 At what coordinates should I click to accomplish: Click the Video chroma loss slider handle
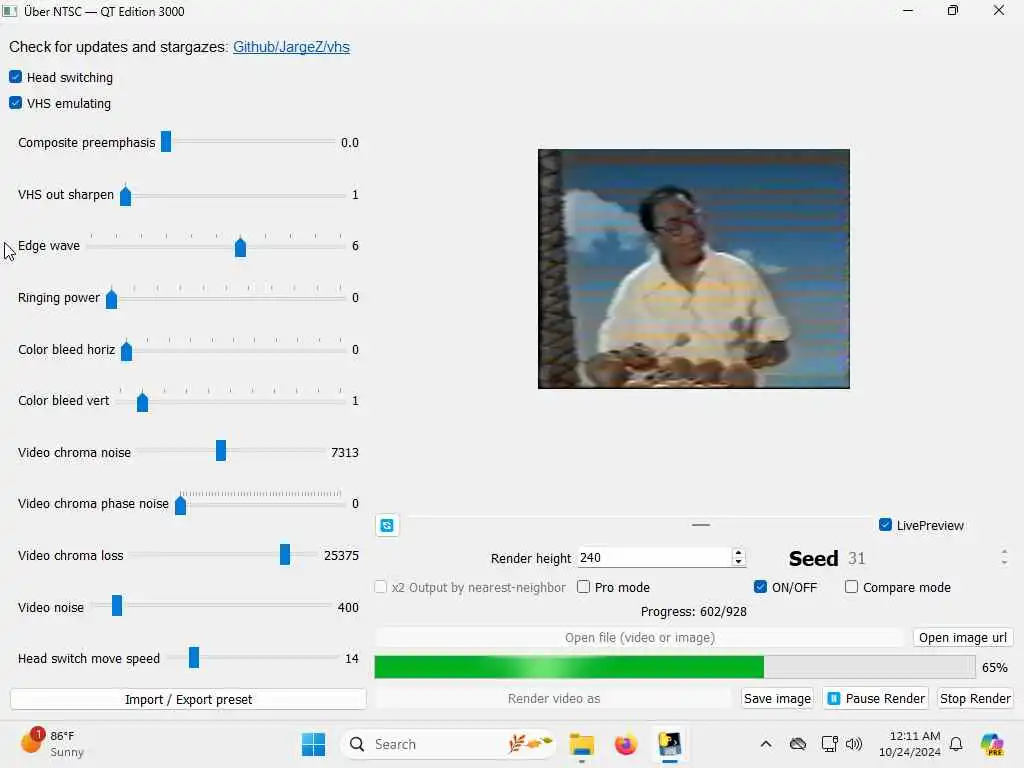(x=285, y=554)
